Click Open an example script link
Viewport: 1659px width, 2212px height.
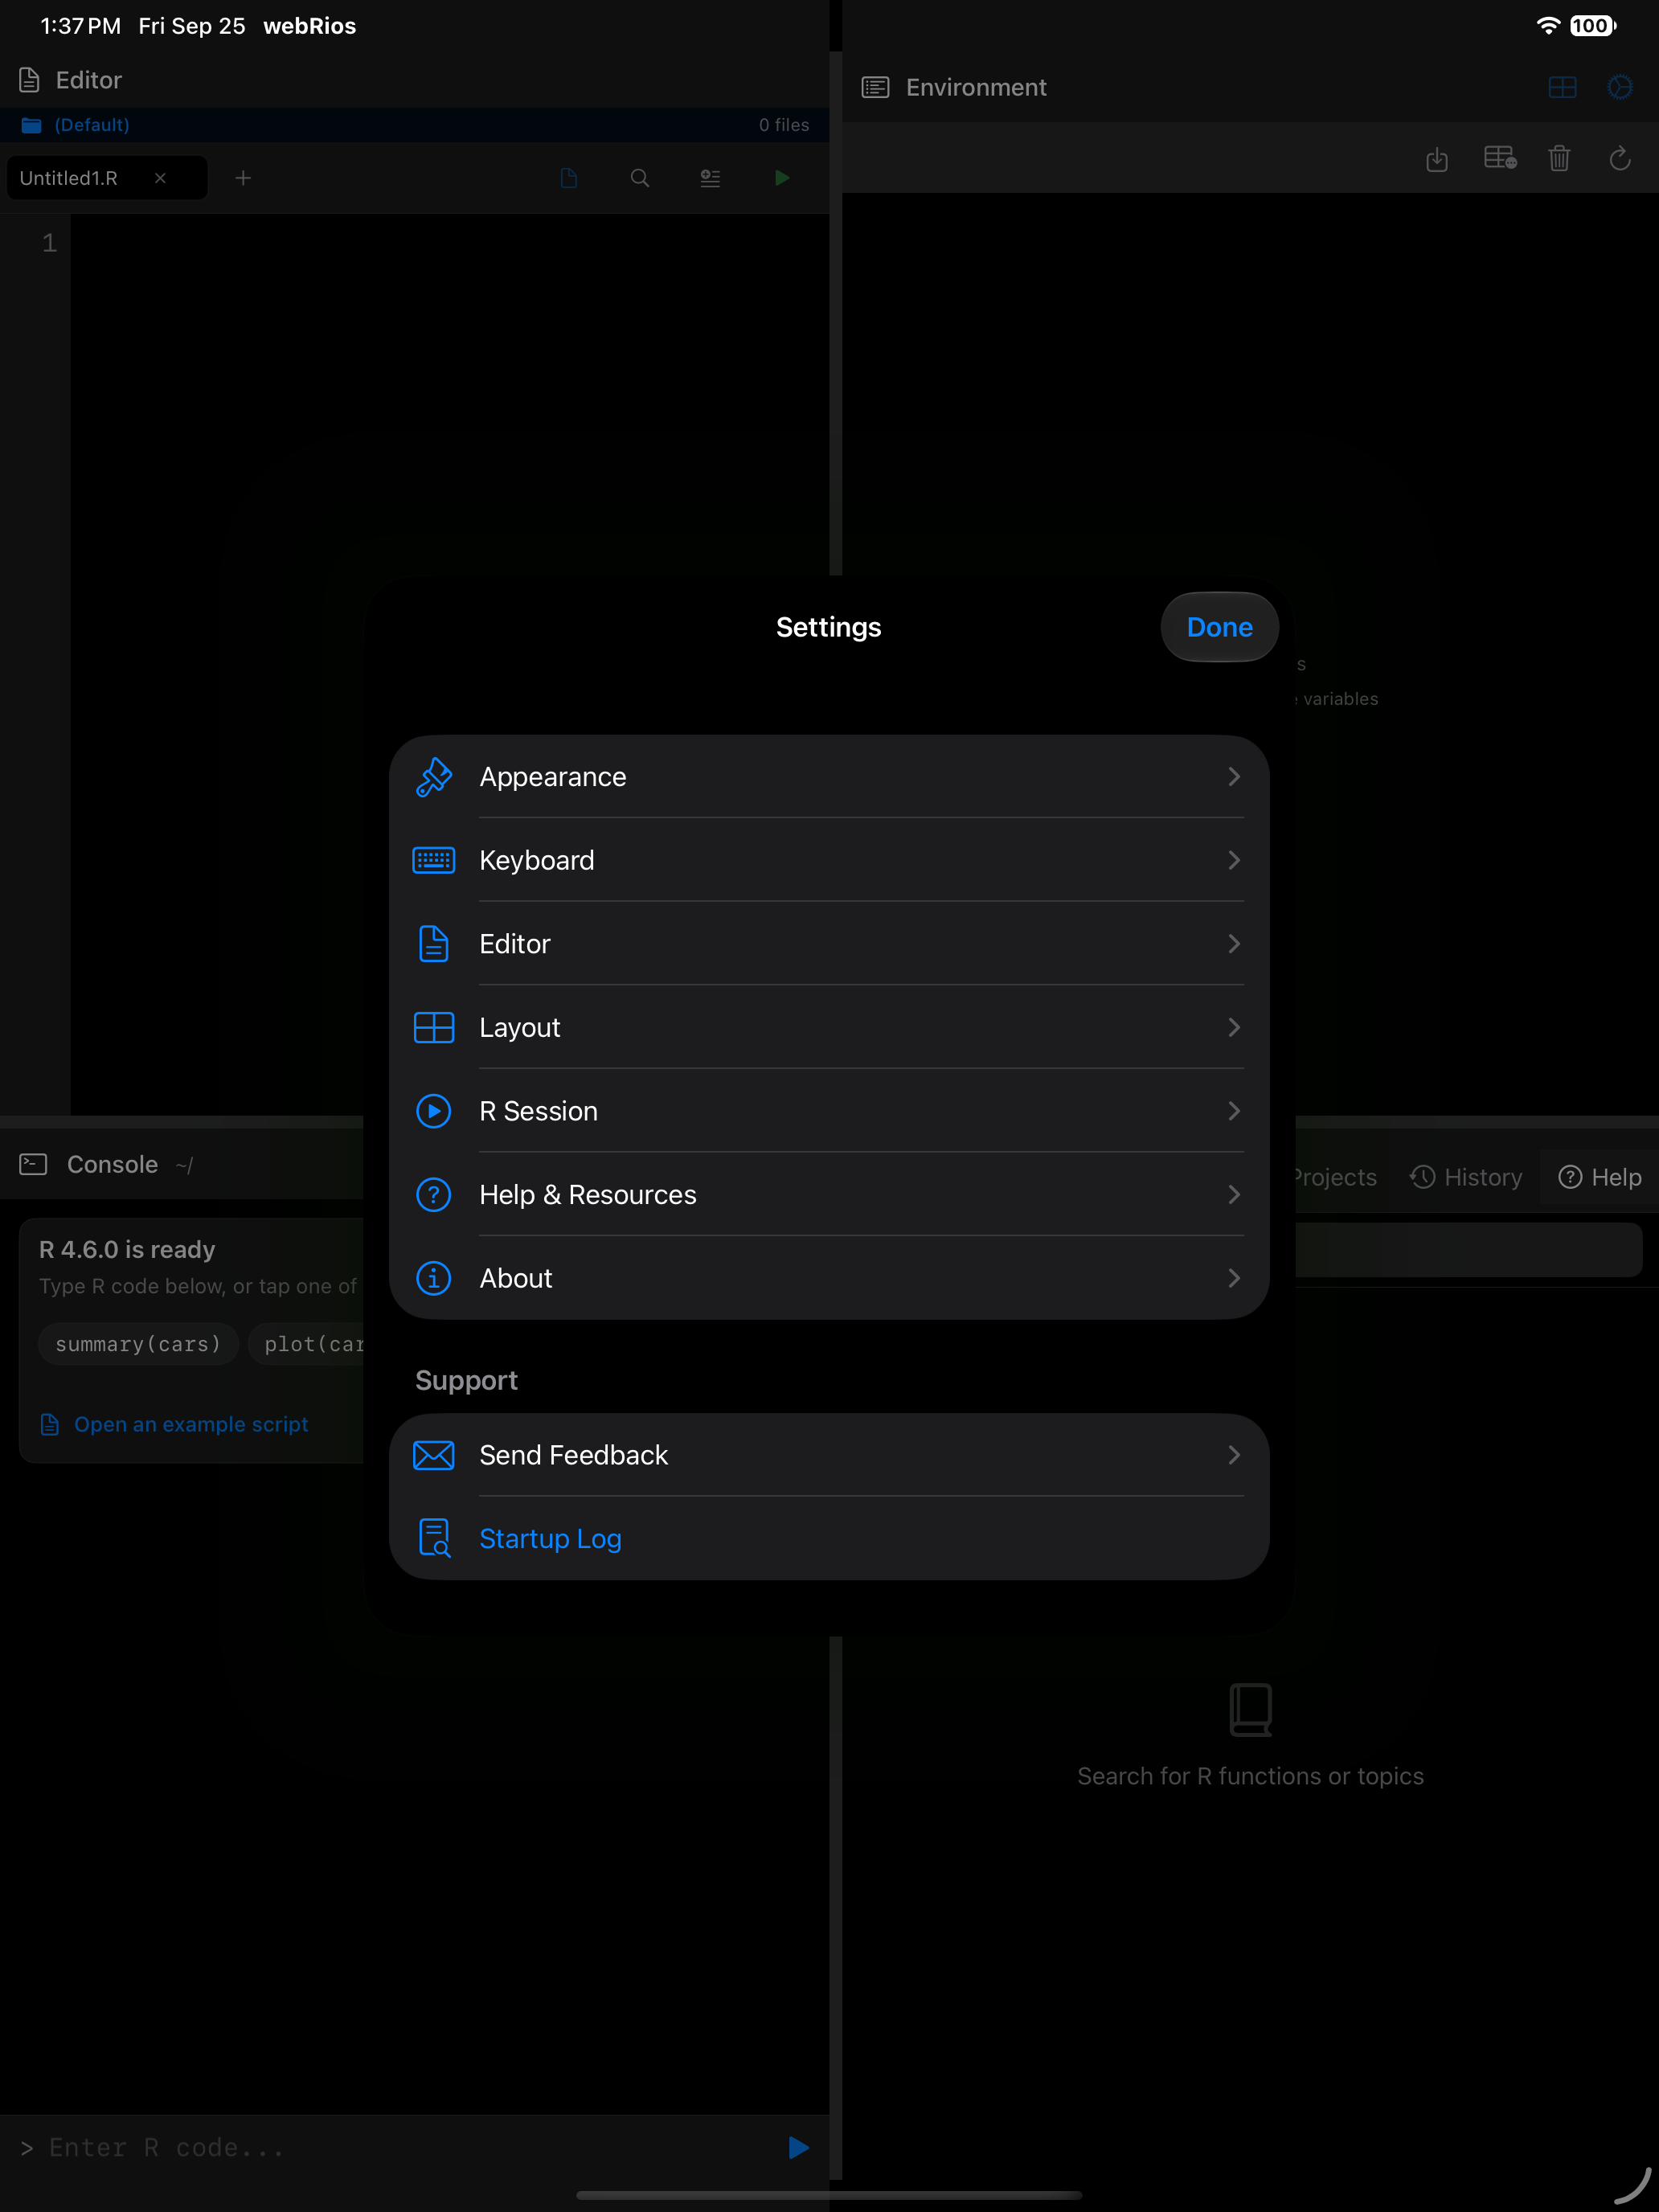tap(191, 1424)
